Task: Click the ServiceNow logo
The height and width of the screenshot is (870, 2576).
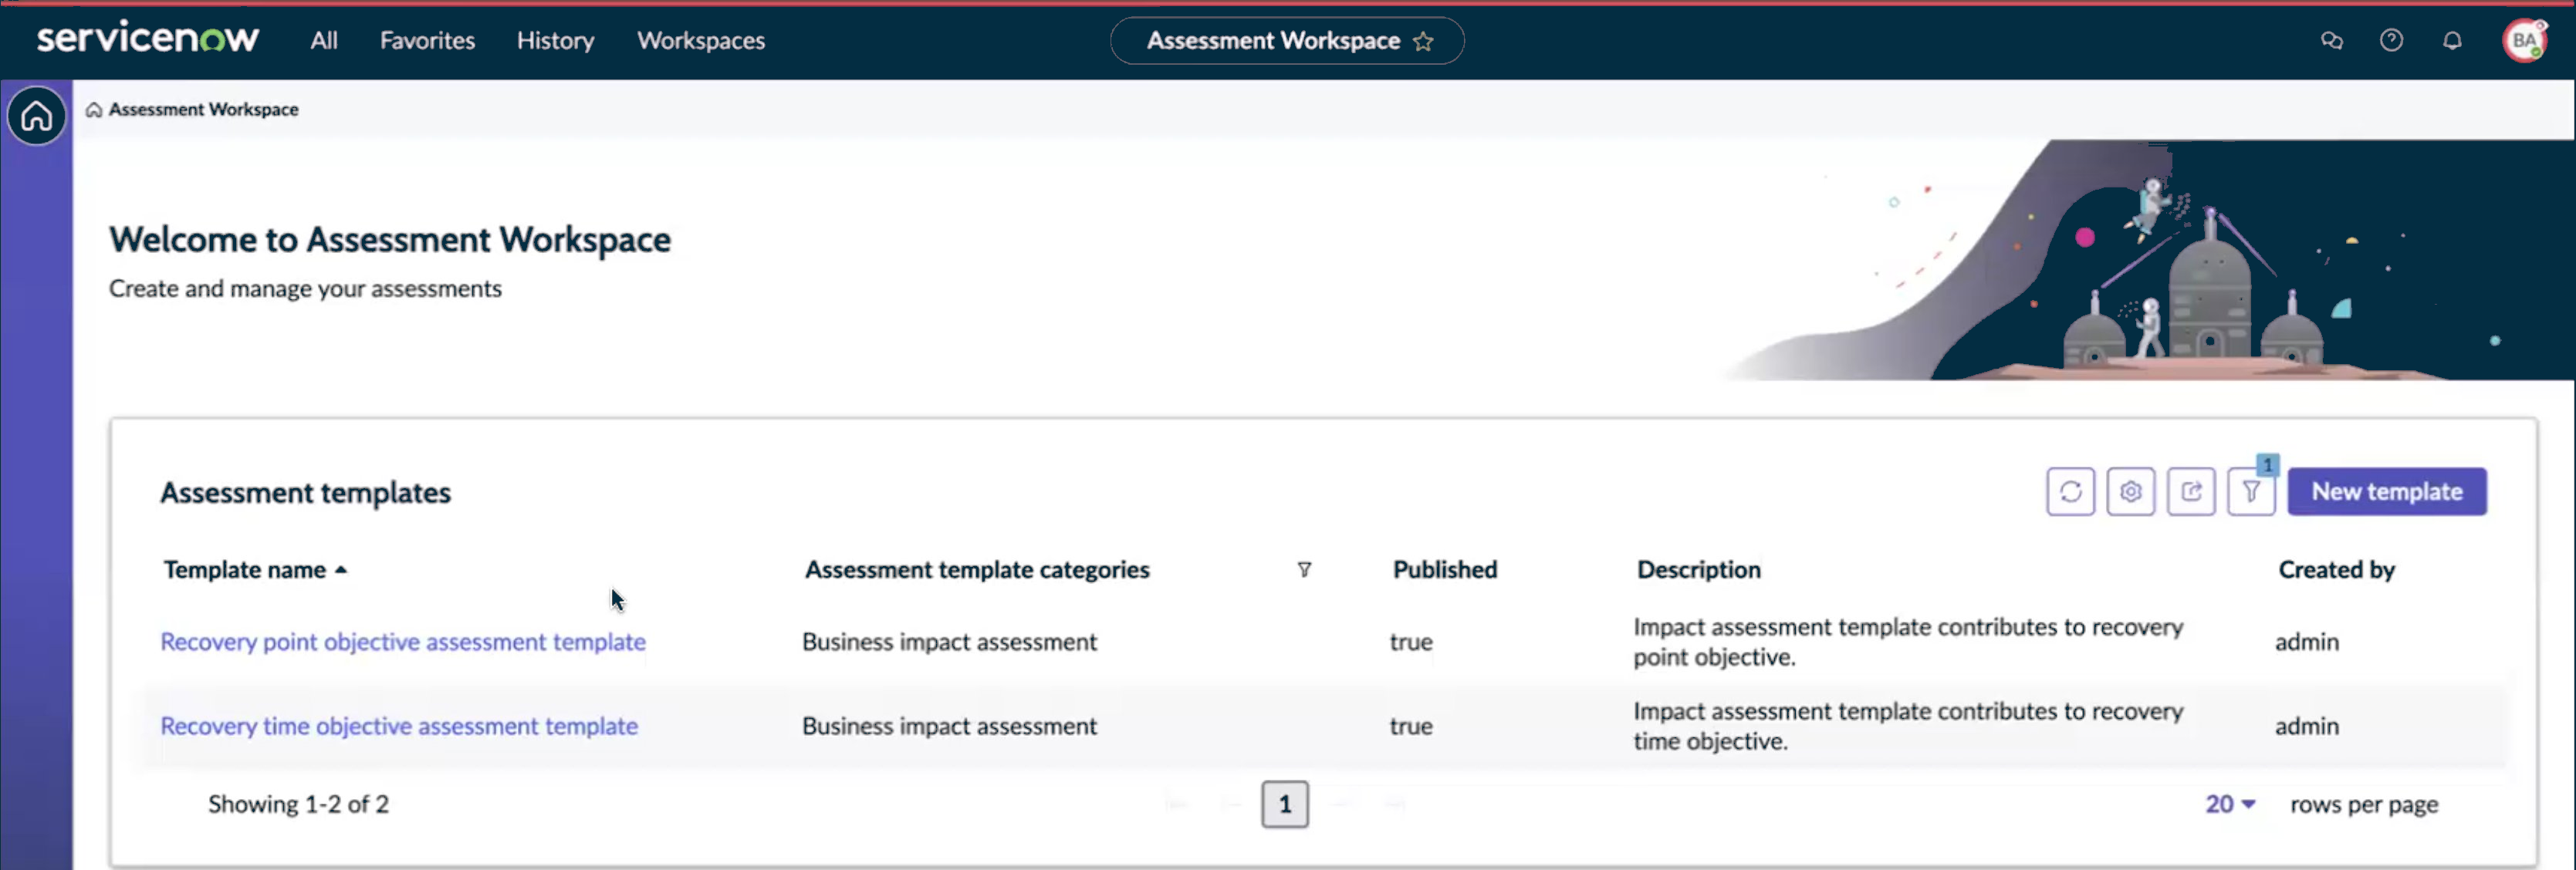Action: click(148, 39)
